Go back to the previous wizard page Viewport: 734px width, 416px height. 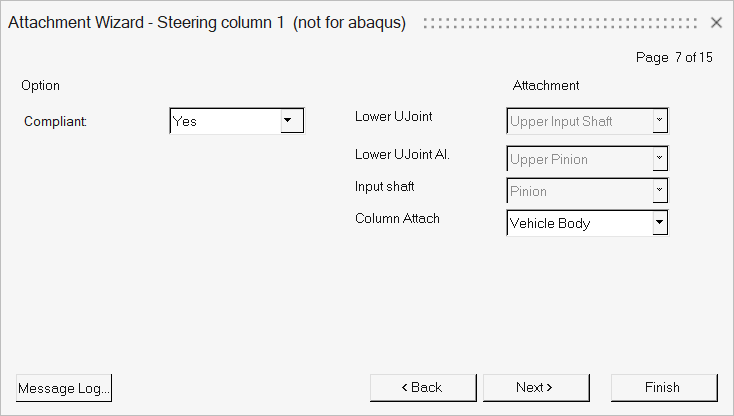click(x=423, y=387)
